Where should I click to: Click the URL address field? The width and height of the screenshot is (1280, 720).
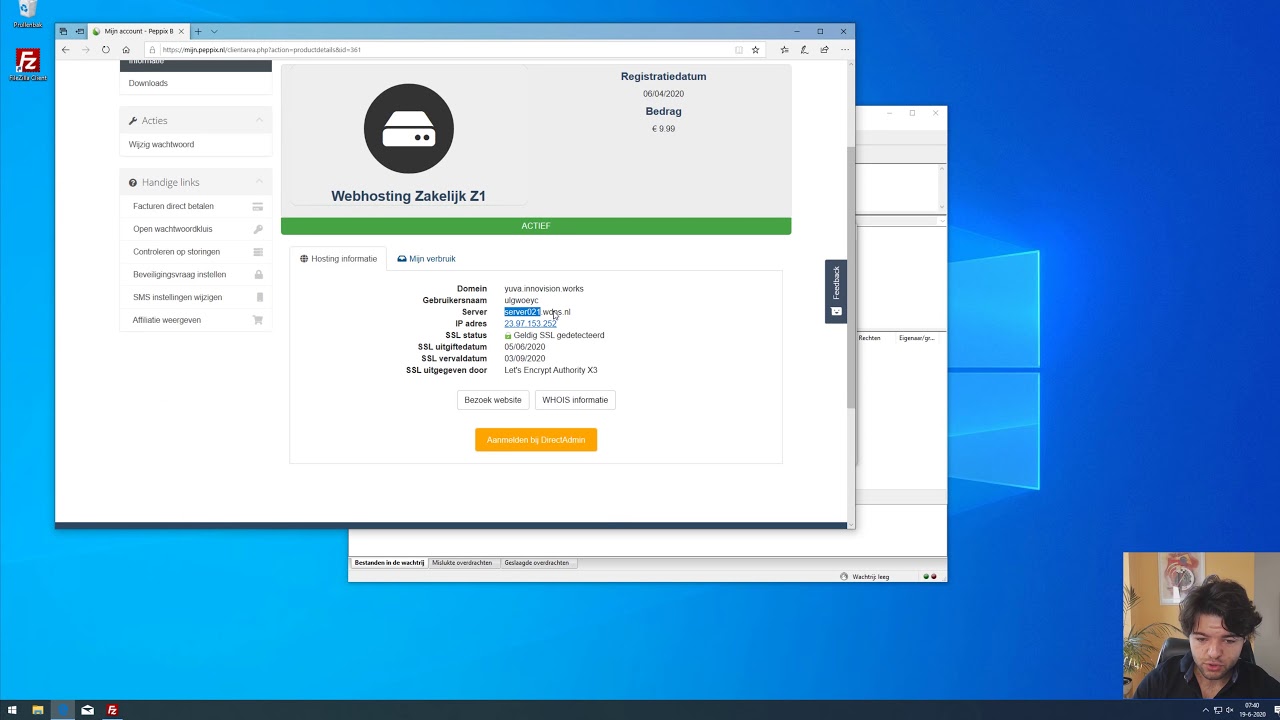[440, 49]
